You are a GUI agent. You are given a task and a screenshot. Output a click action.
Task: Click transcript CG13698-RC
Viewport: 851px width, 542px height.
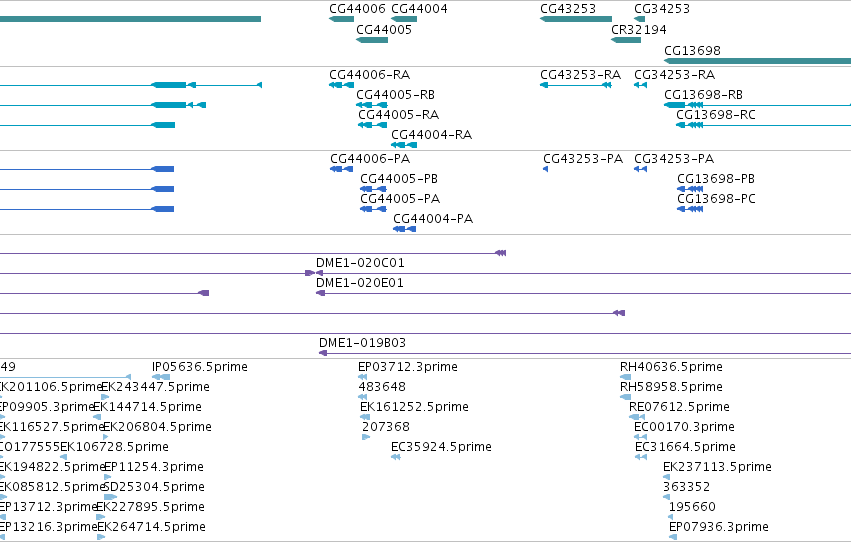(715, 114)
